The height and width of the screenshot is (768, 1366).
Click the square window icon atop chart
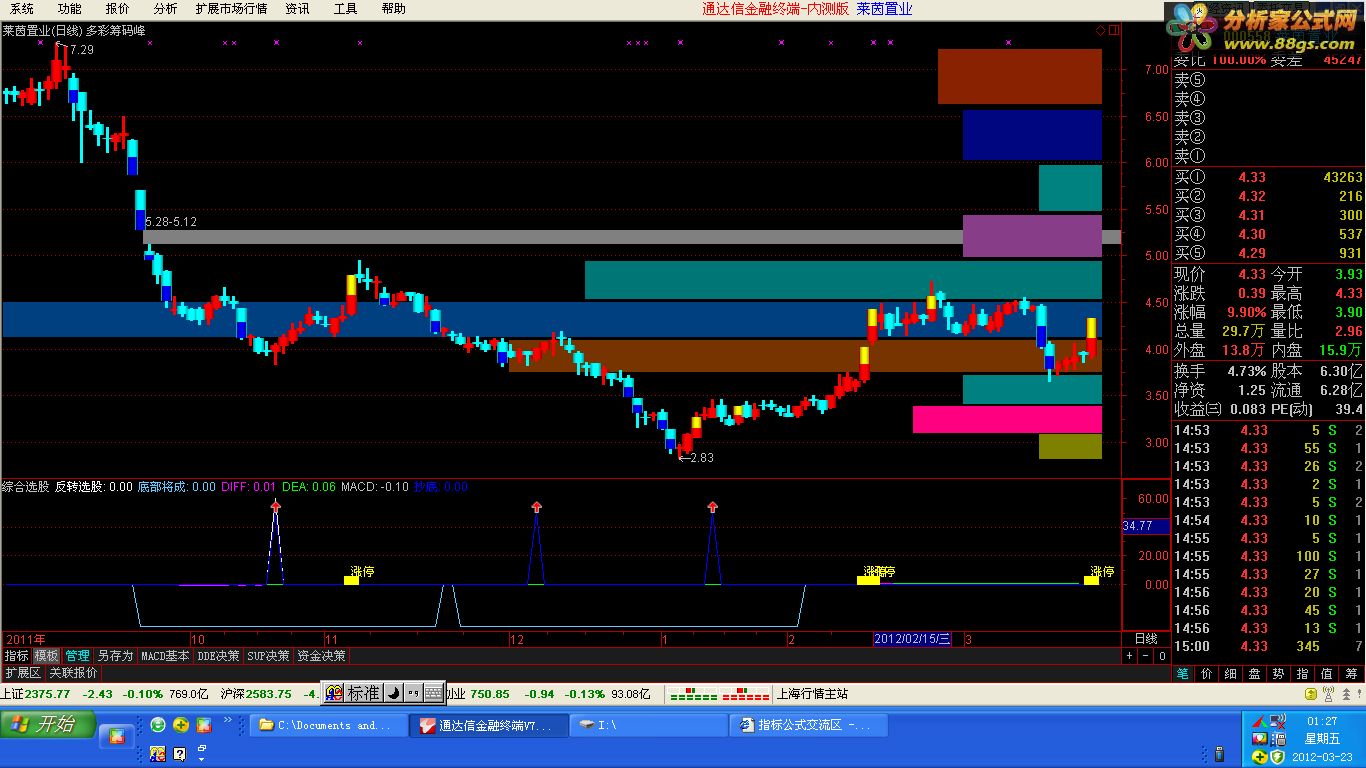pos(1114,31)
